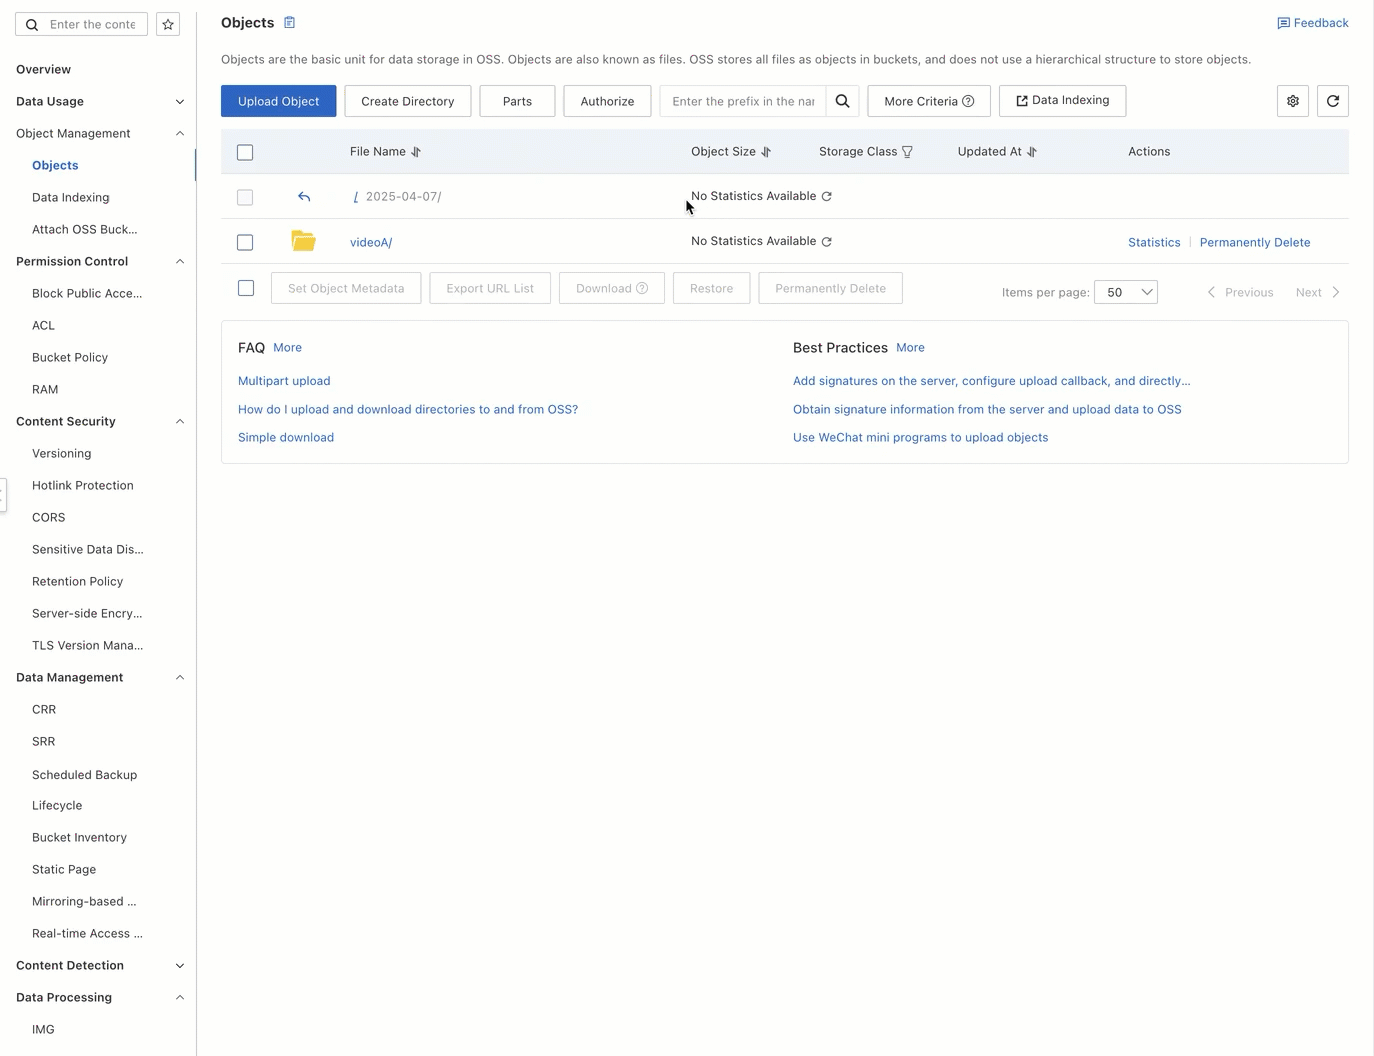This screenshot has height=1056, width=1374.
Task: Open Hotlink Protection in the sidebar
Action: point(82,485)
